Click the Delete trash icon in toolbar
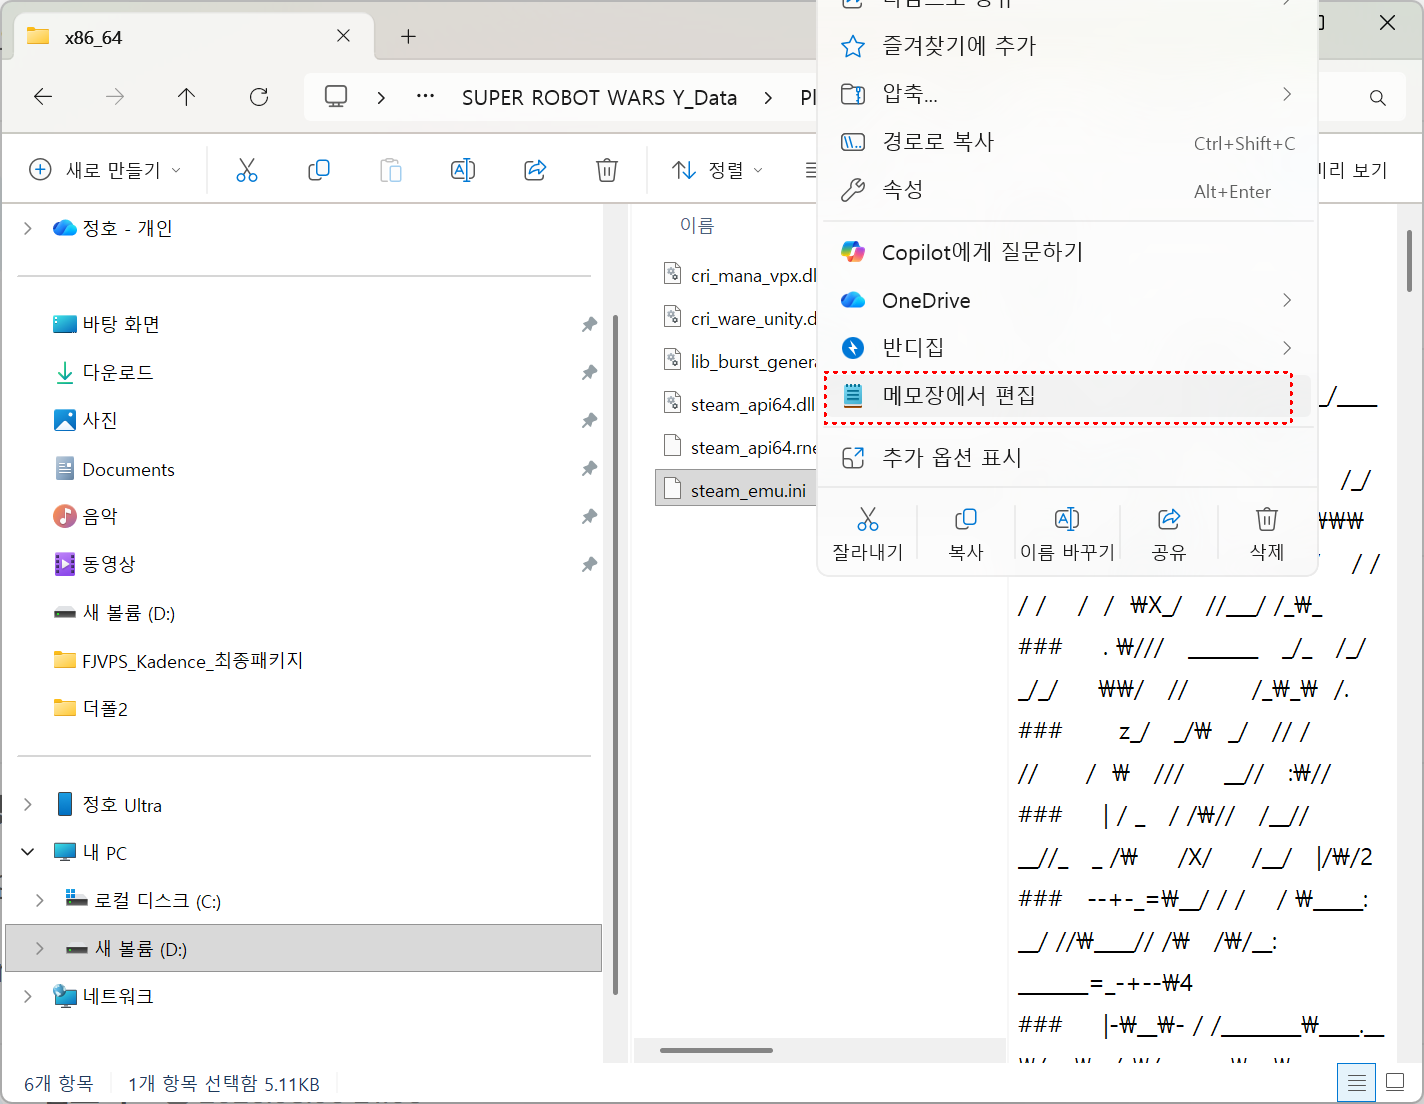The width and height of the screenshot is (1424, 1104). [x=607, y=170]
